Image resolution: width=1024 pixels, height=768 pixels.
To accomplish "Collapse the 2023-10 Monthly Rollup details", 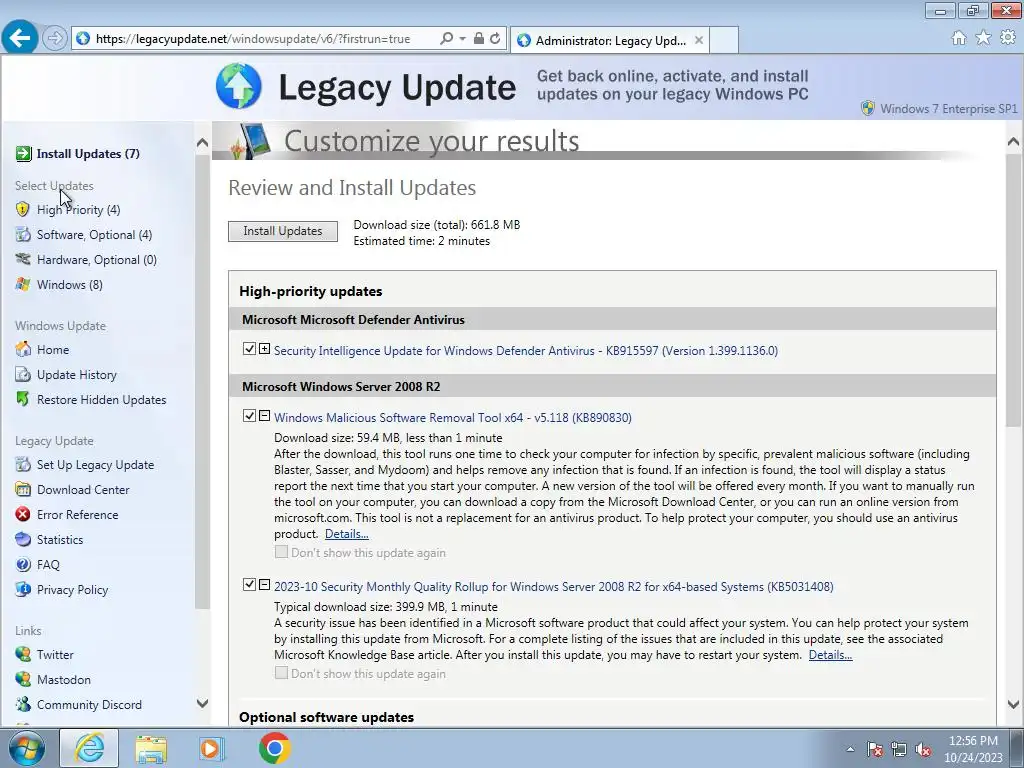I will (x=264, y=584).
